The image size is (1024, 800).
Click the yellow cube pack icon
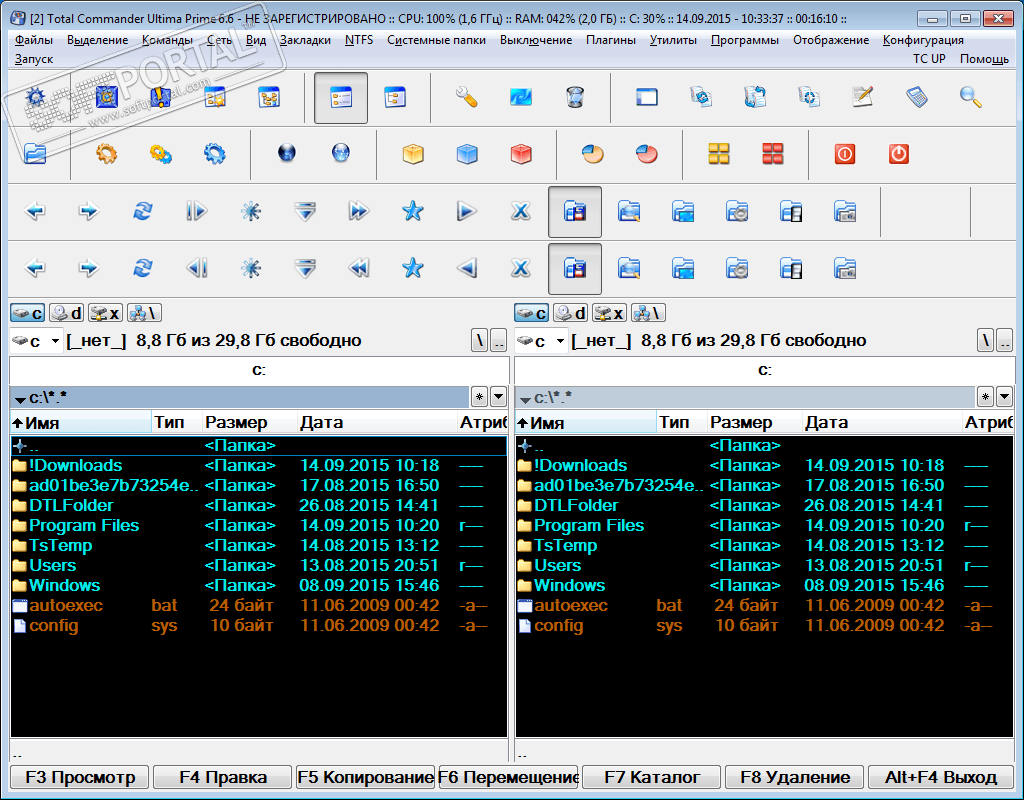coord(413,154)
